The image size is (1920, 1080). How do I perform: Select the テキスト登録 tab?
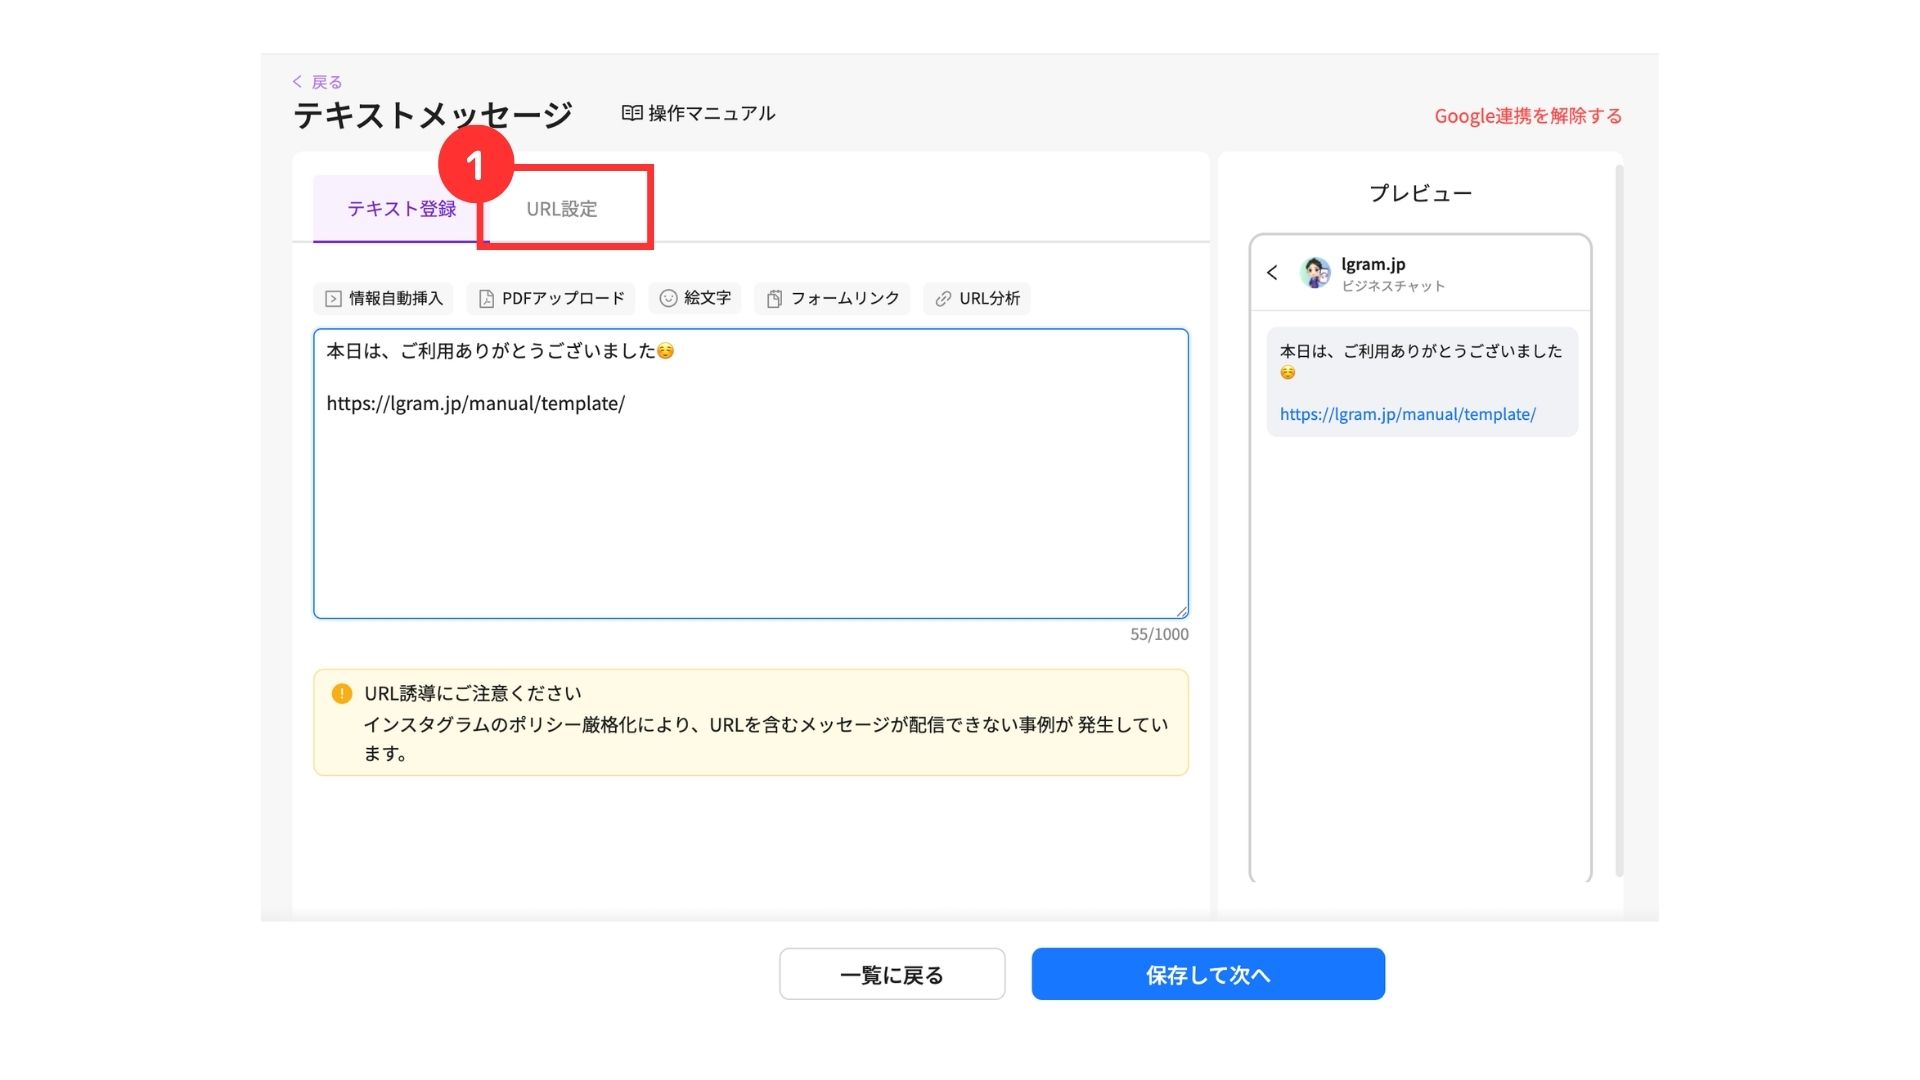(401, 209)
